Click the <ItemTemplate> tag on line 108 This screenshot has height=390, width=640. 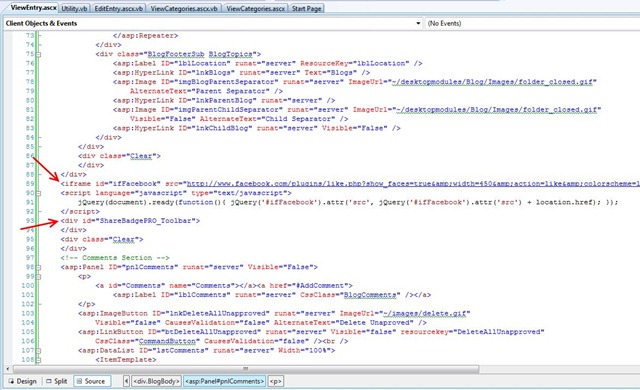click(126, 360)
